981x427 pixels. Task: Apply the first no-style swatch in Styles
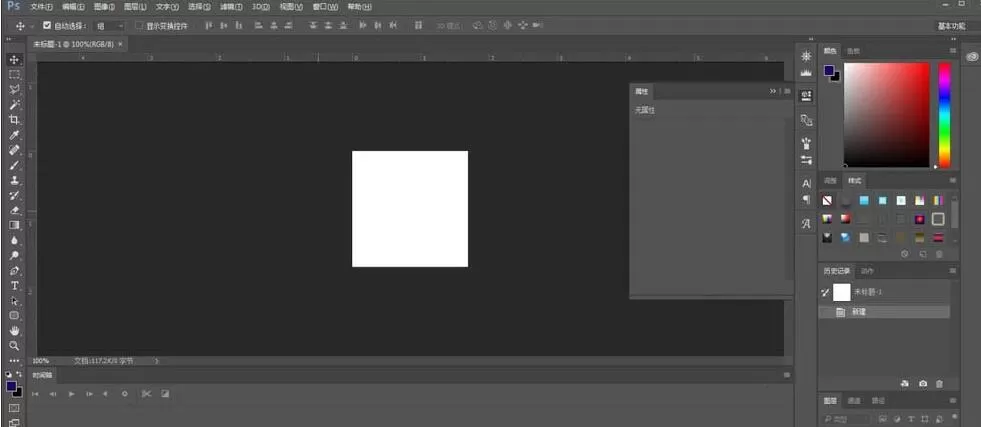[x=827, y=201]
